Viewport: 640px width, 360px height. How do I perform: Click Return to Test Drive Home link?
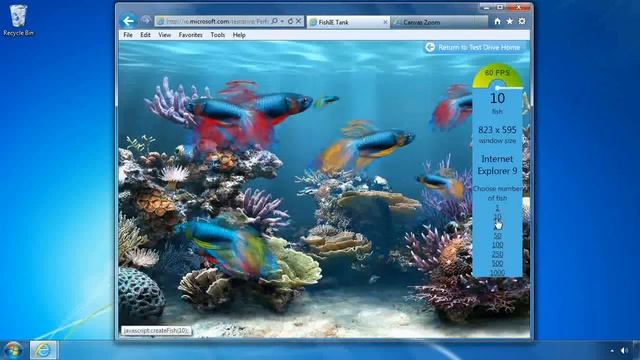[x=479, y=47]
